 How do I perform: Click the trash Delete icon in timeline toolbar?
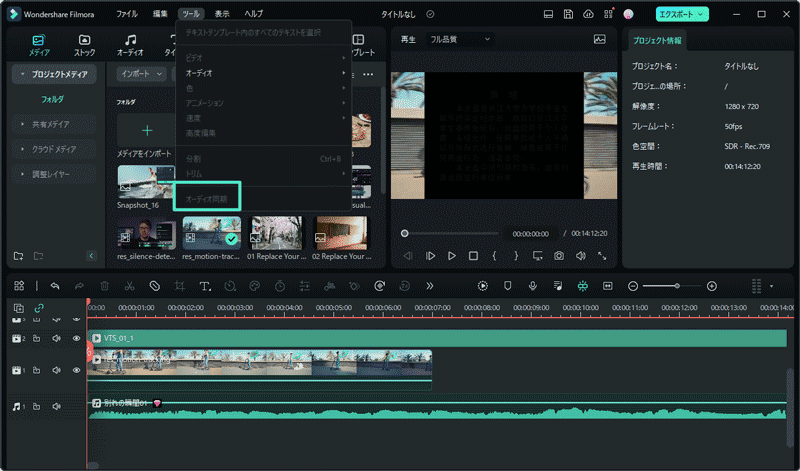click(105, 286)
